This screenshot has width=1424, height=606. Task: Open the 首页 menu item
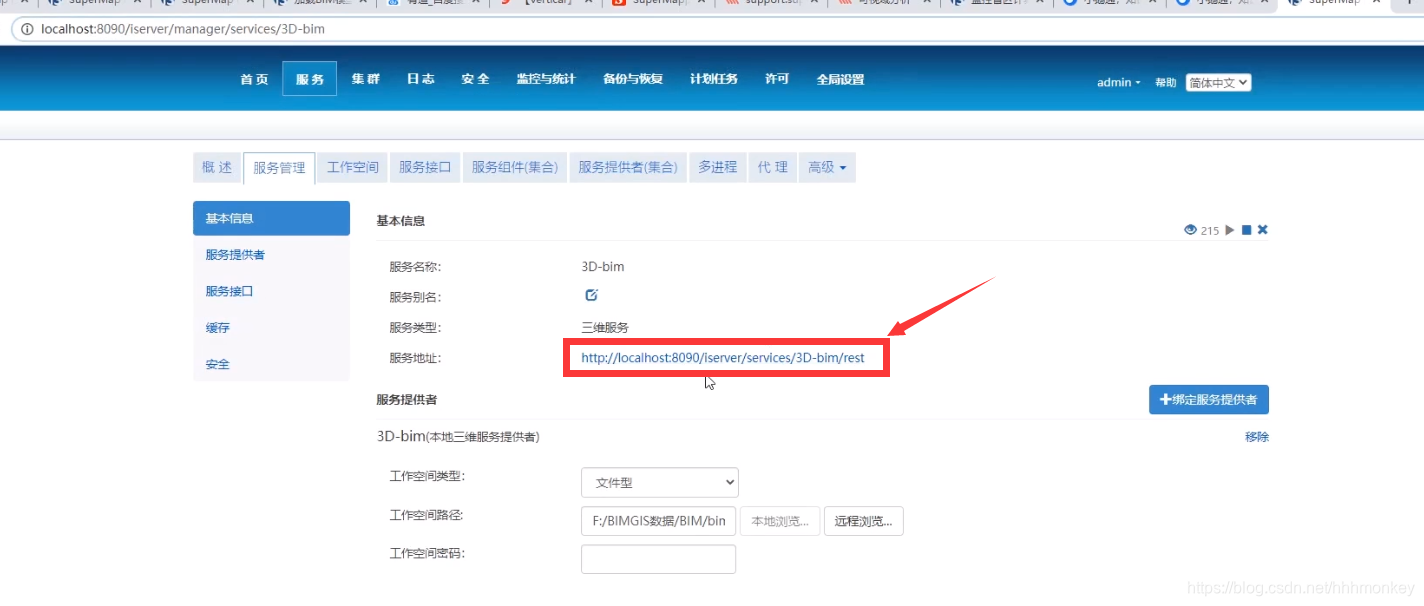[x=254, y=79]
